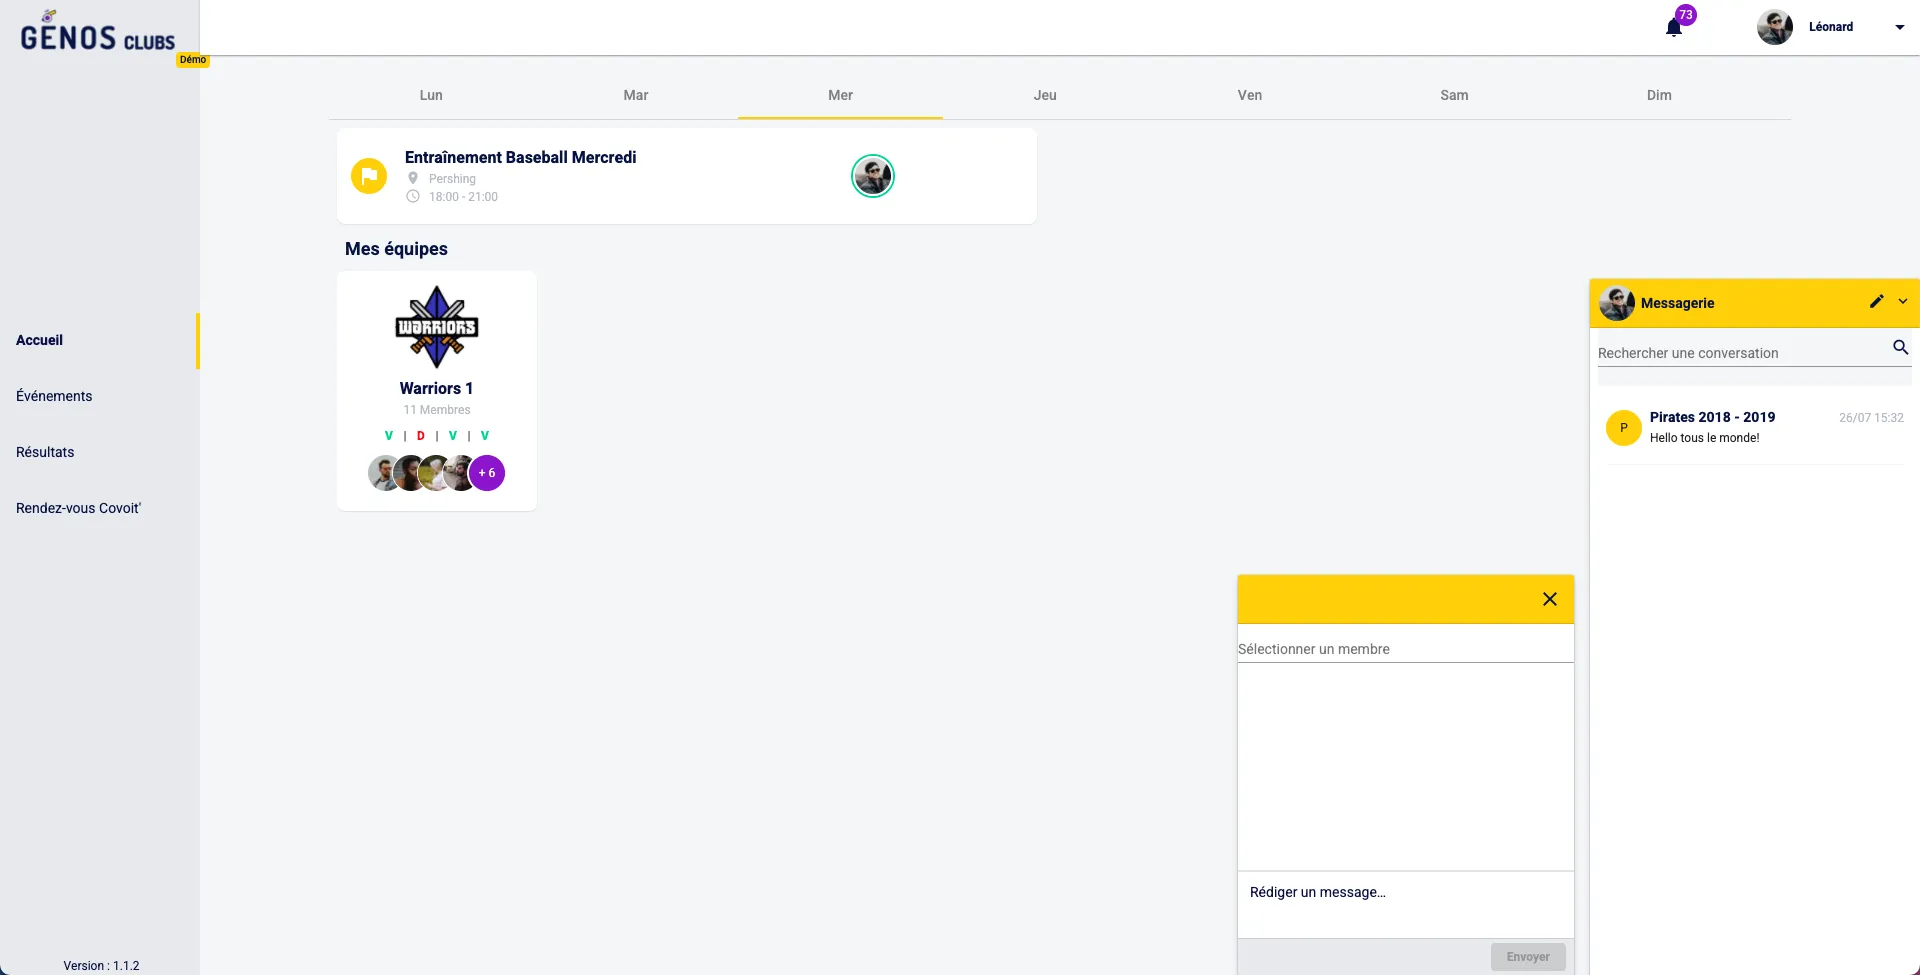Image resolution: width=1920 pixels, height=975 pixels.
Task: Click the yellow P conversation avatar
Action: [x=1623, y=427]
